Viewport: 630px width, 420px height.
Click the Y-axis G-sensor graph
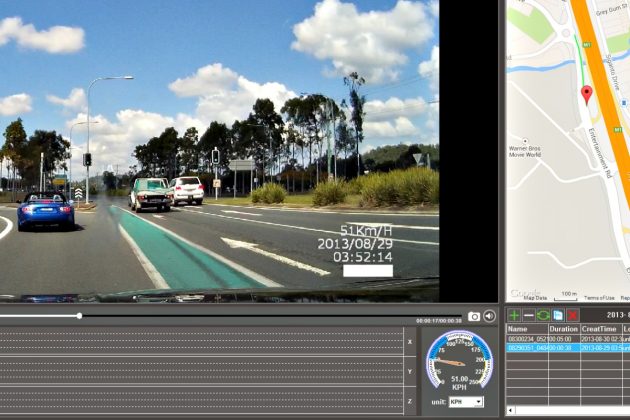point(202,371)
